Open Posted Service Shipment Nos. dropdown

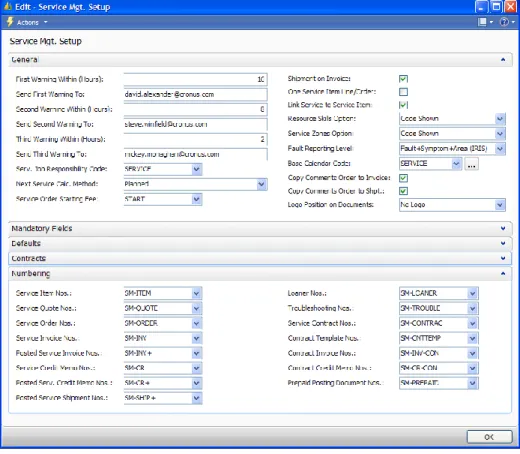197,398
